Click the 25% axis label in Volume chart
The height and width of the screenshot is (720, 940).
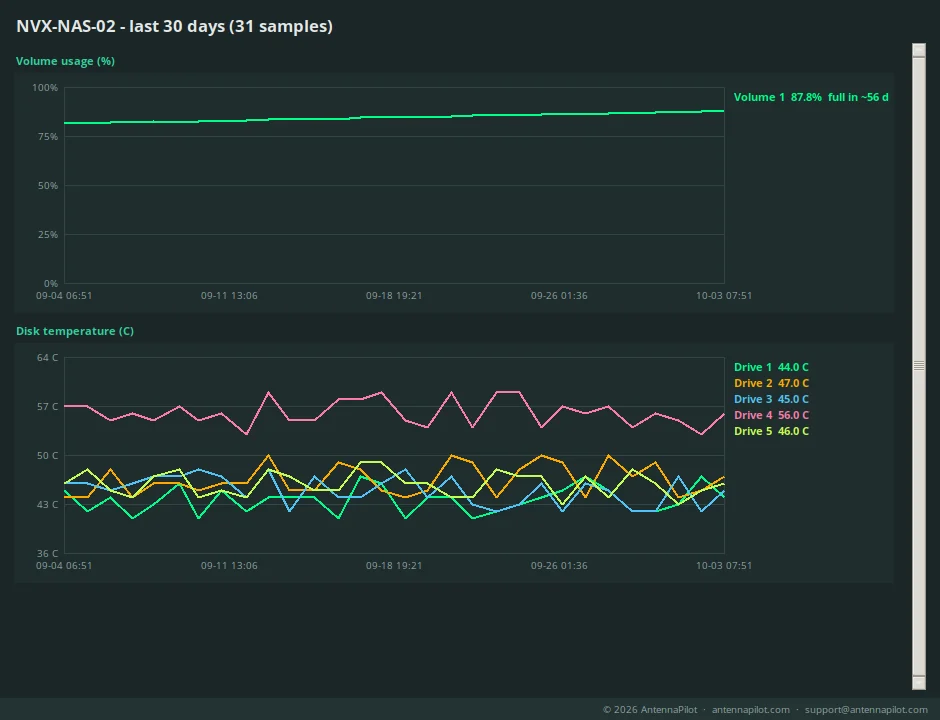click(47, 234)
